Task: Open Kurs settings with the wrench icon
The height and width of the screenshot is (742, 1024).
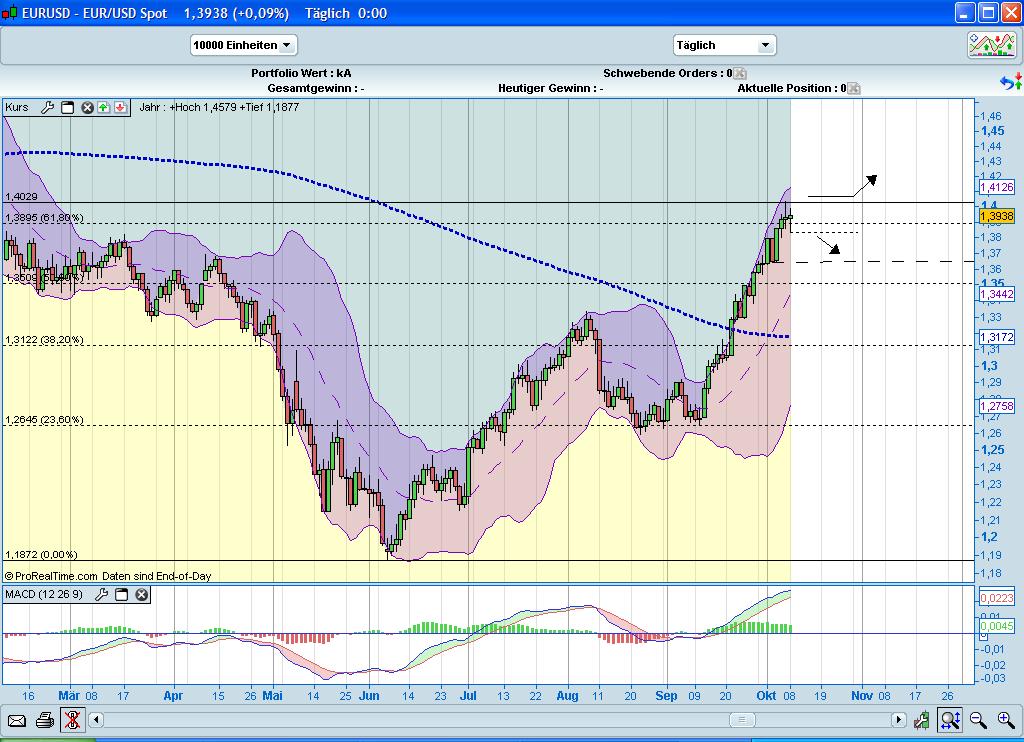Action: [x=48, y=107]
